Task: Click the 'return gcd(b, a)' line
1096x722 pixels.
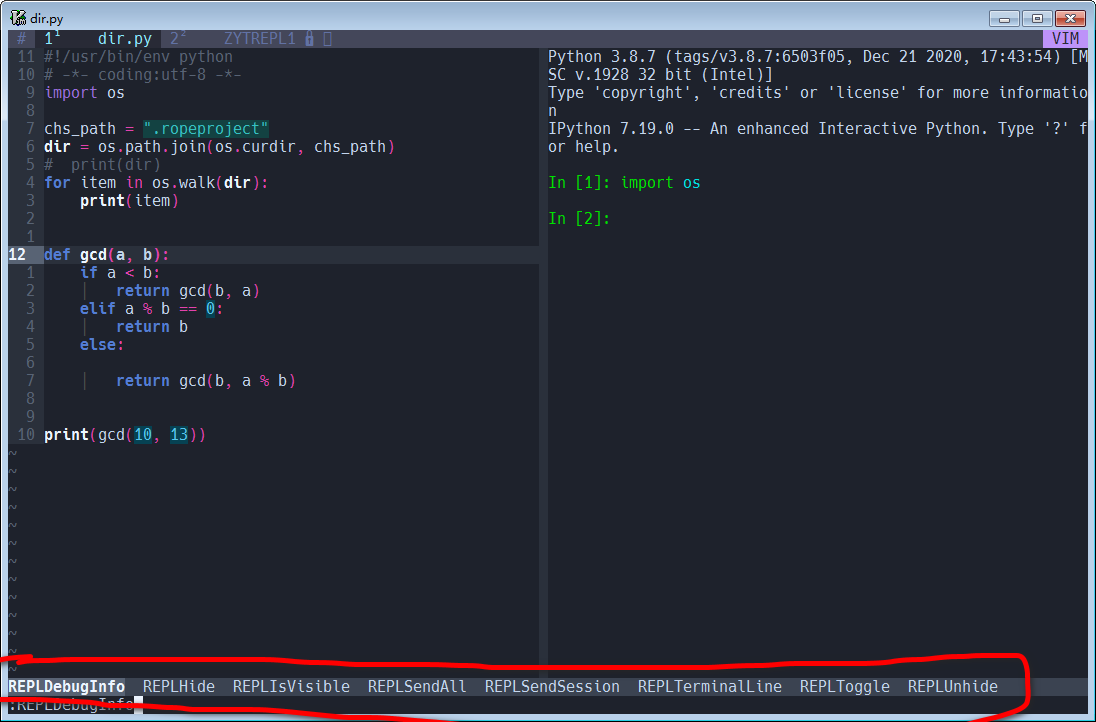Action: (188, 291)
